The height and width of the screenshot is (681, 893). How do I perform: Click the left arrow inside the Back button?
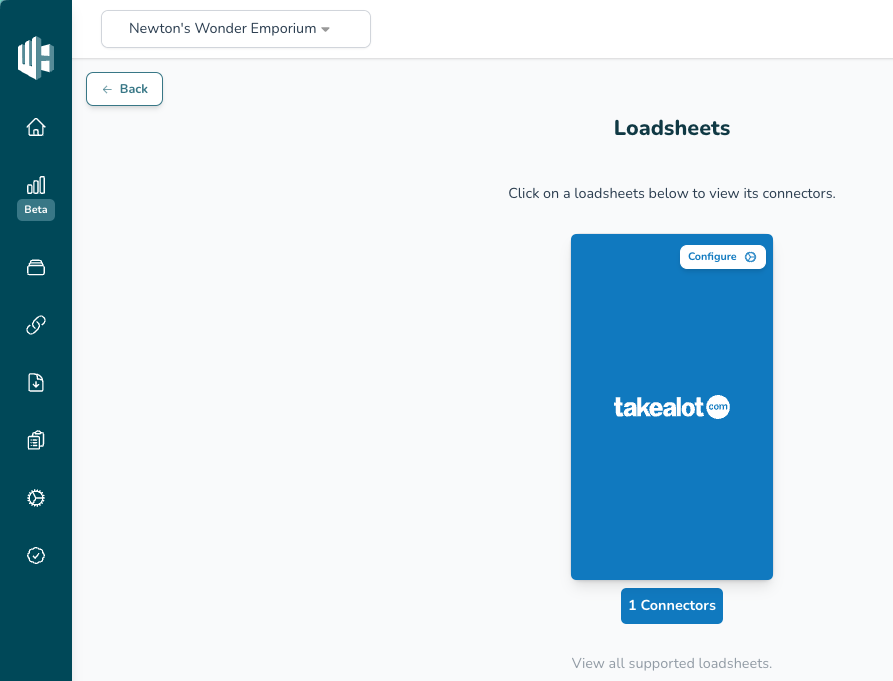[107, 89]
